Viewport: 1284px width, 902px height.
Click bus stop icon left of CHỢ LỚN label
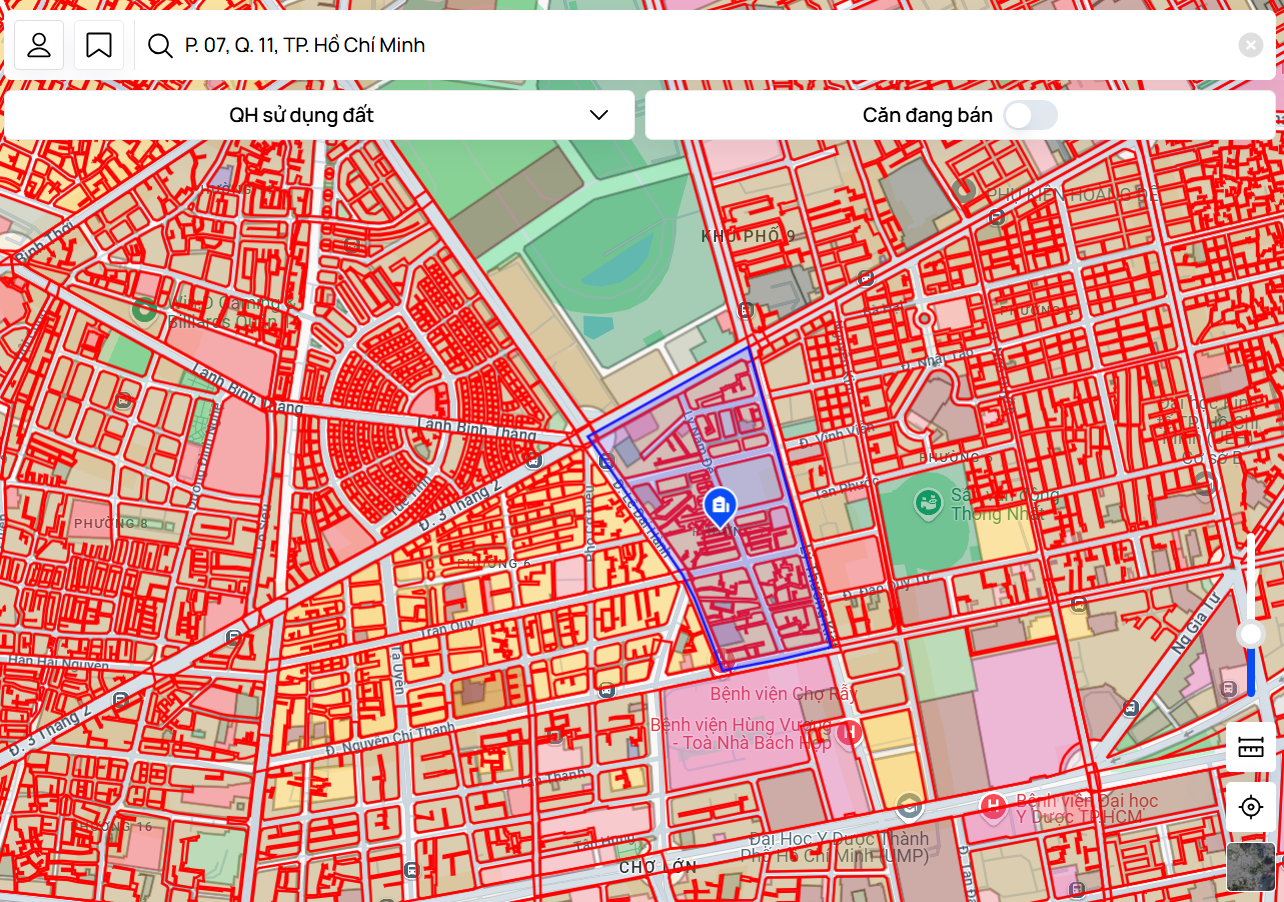[412, 870]
